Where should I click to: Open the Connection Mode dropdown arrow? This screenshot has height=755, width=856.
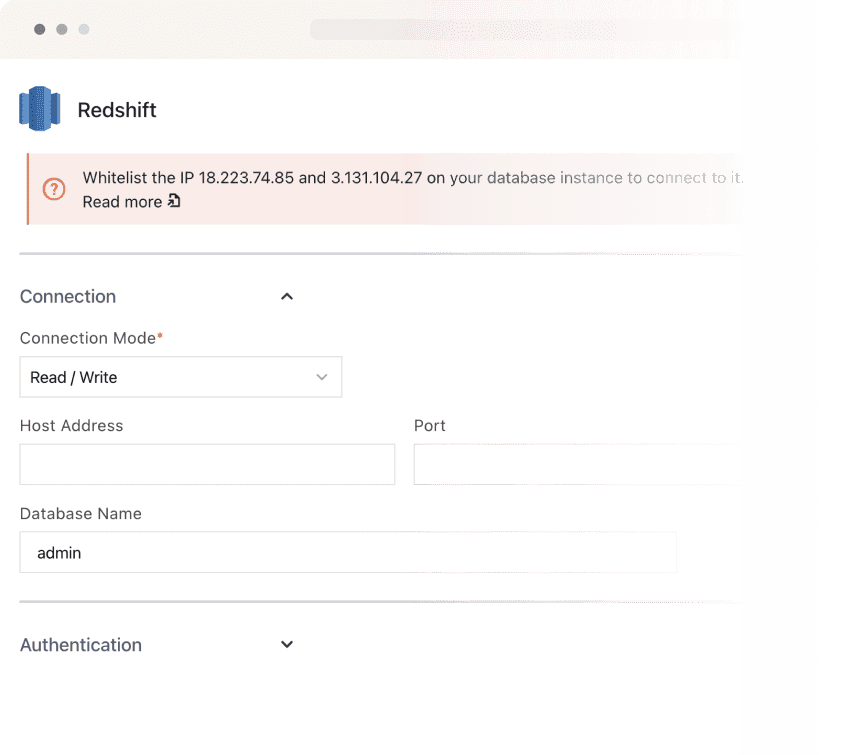pos(322,377)
